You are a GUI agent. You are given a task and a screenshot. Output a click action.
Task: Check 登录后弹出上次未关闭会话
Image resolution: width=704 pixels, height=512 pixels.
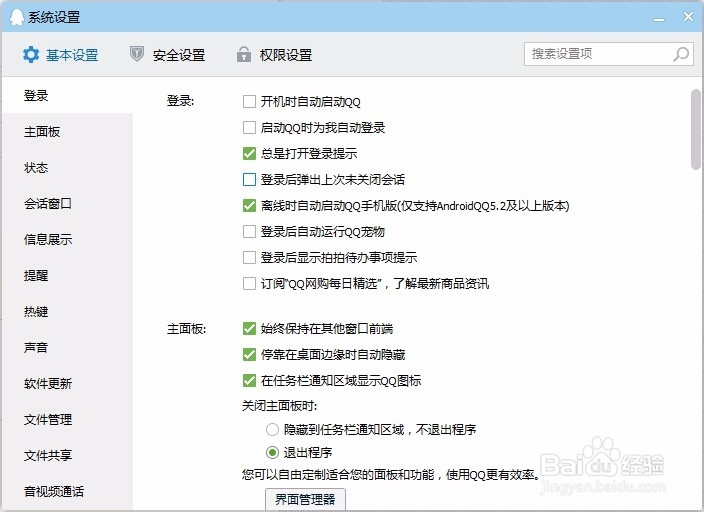[x=249, y=180]
